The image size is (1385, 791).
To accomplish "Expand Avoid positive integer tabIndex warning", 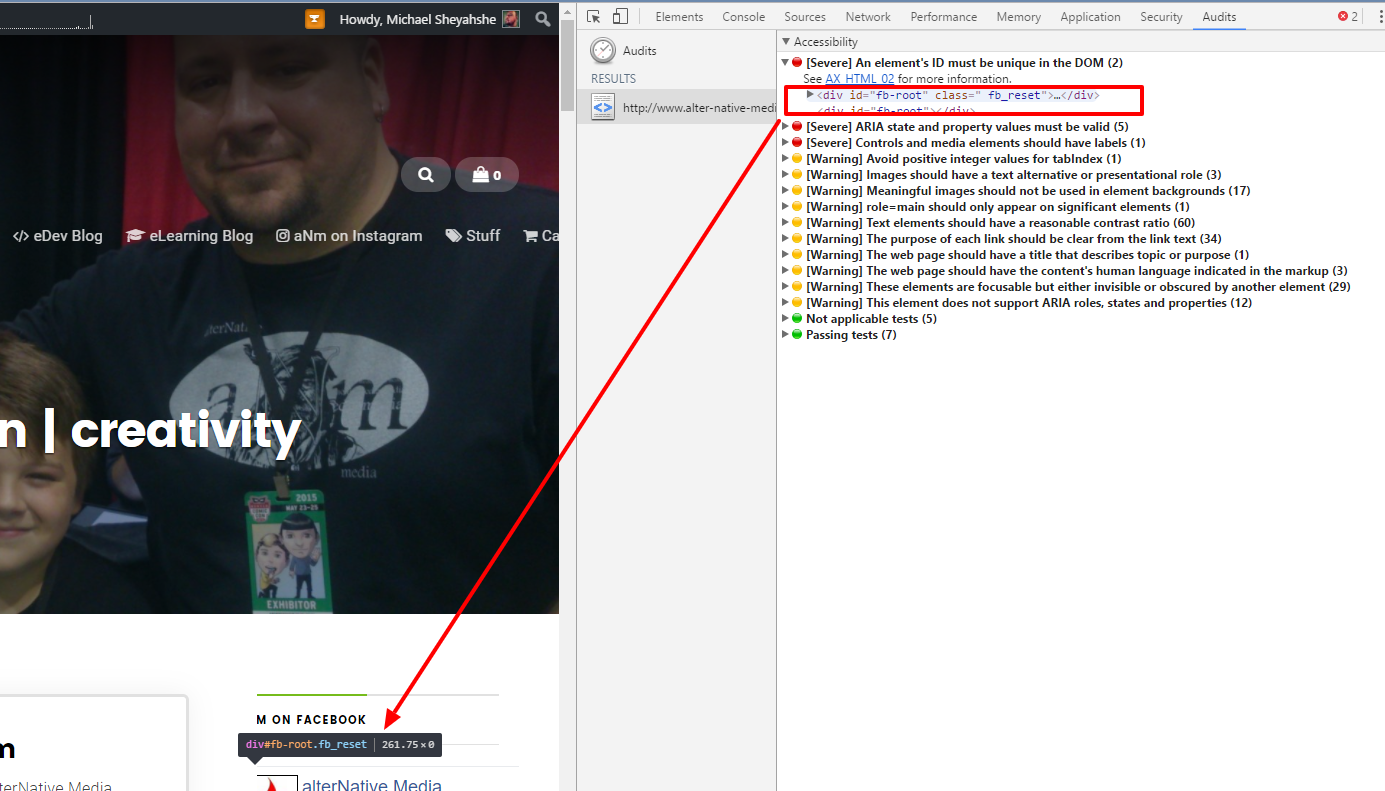I will tap(786, 159).
